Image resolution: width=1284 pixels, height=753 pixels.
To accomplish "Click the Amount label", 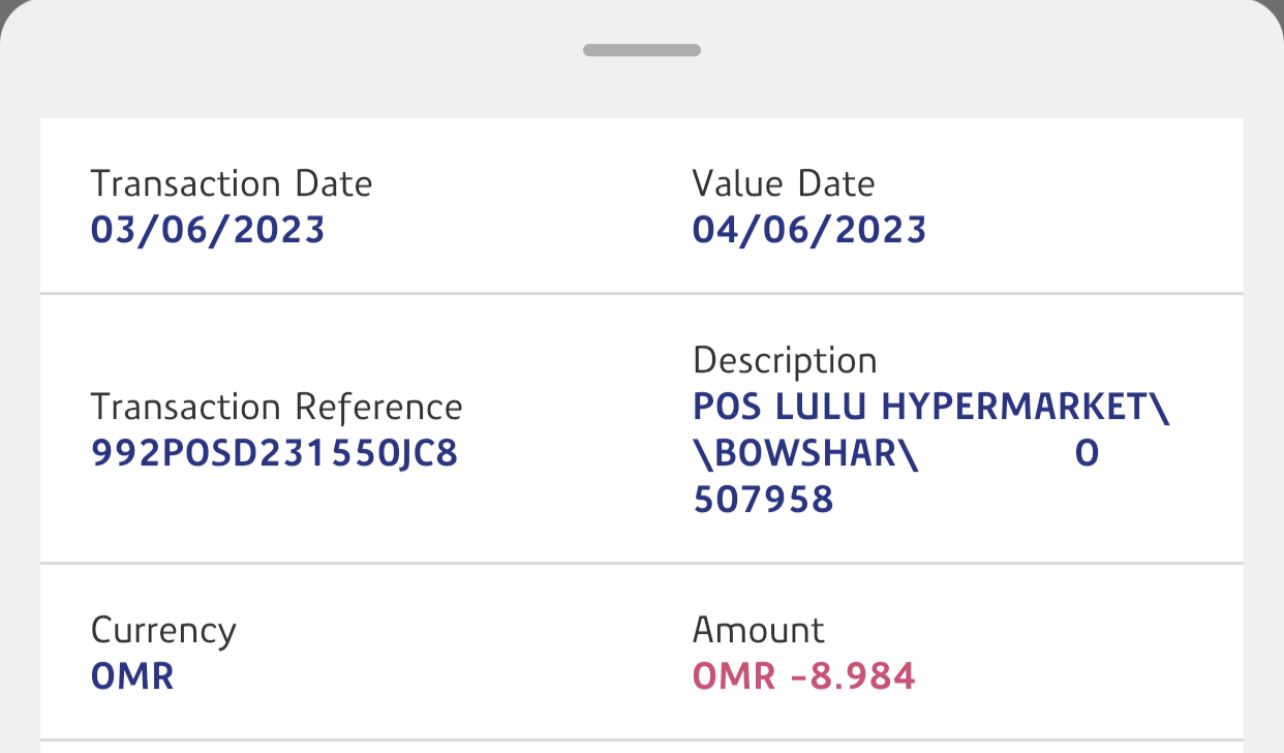I will tap(758, 631).
